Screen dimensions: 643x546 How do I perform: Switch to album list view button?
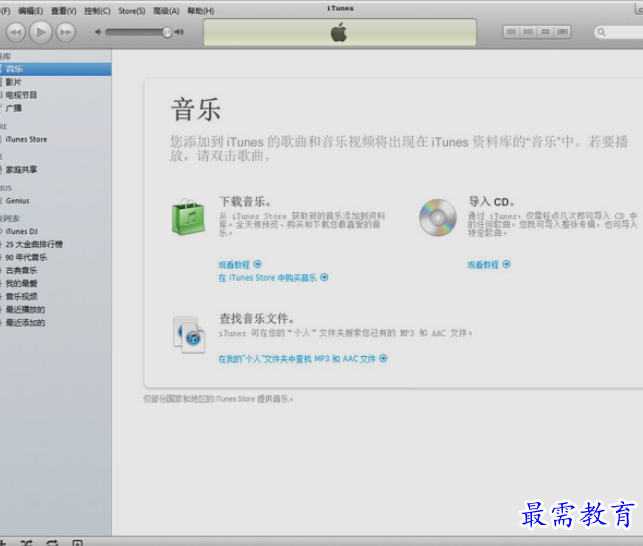click(528, 32)
